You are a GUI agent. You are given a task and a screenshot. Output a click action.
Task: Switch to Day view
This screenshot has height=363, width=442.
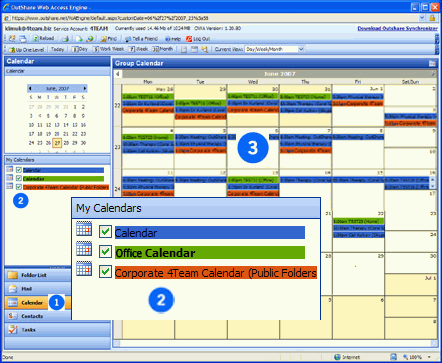point(80,49)
